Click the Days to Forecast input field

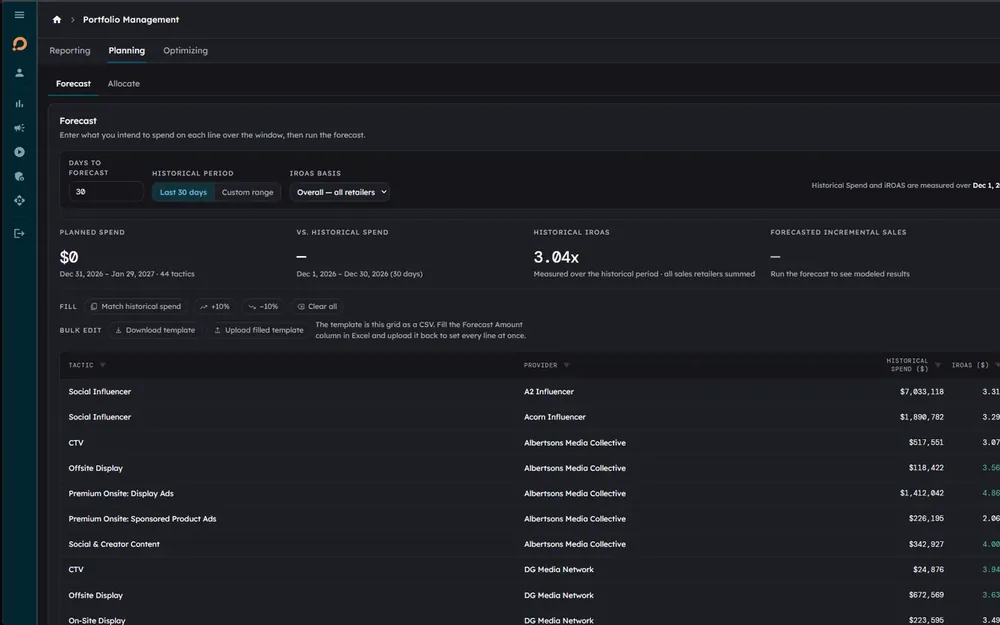(x=106, y=191)
